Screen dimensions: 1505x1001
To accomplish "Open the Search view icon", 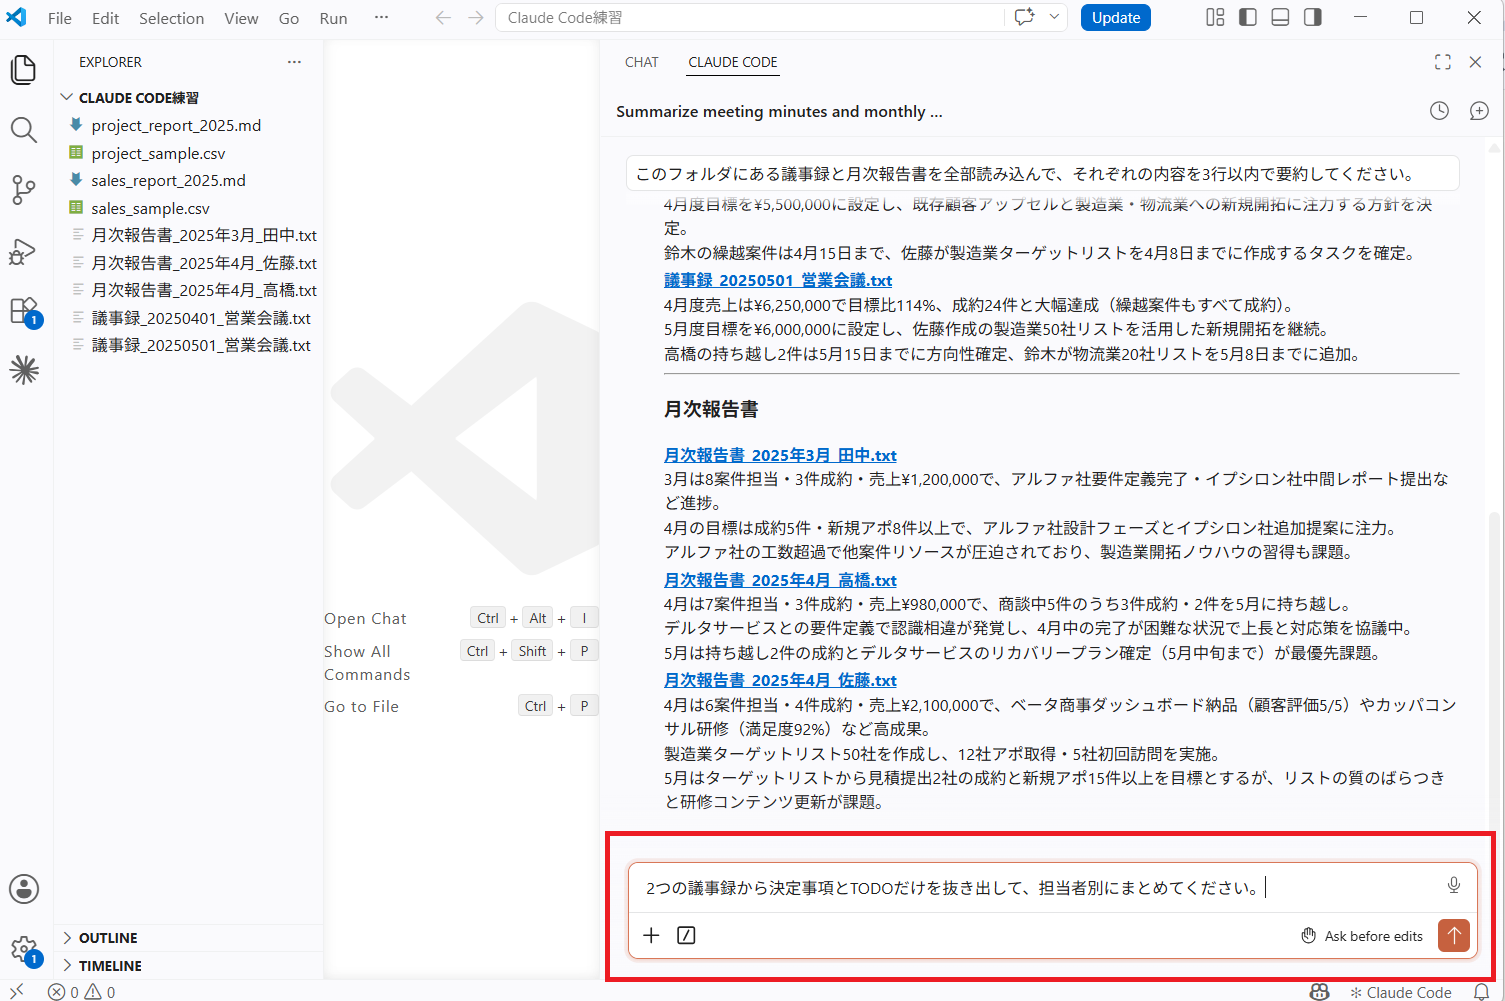I will pos(24,130).
